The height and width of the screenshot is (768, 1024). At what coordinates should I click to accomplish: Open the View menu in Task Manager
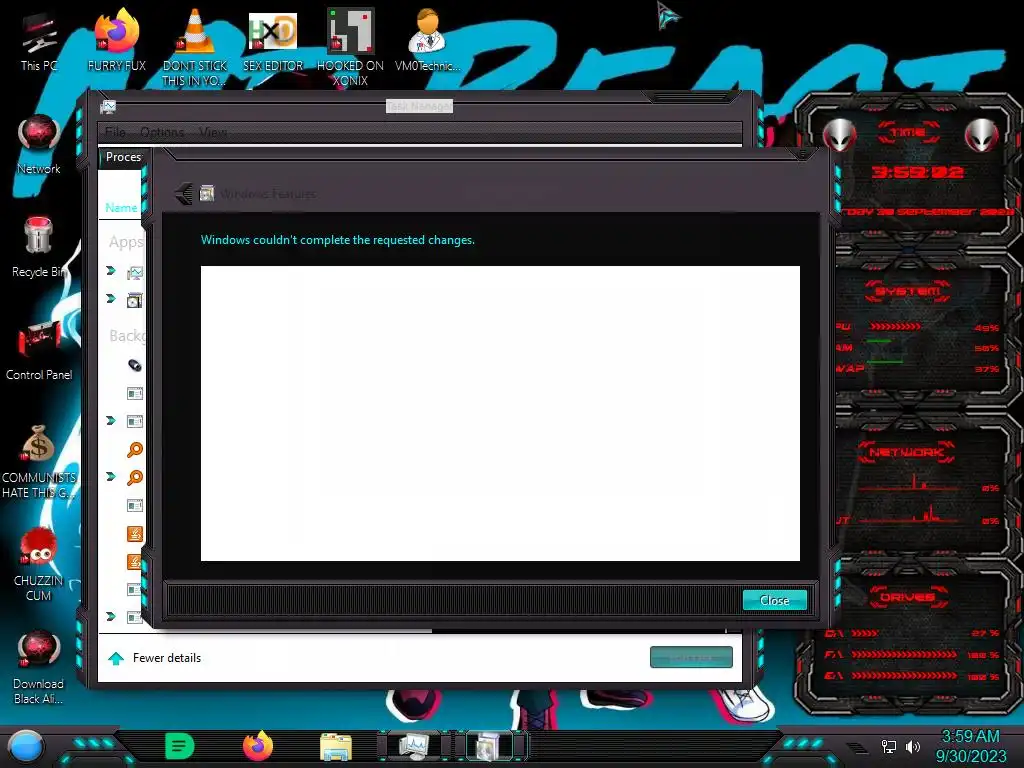tap(213, 132)
